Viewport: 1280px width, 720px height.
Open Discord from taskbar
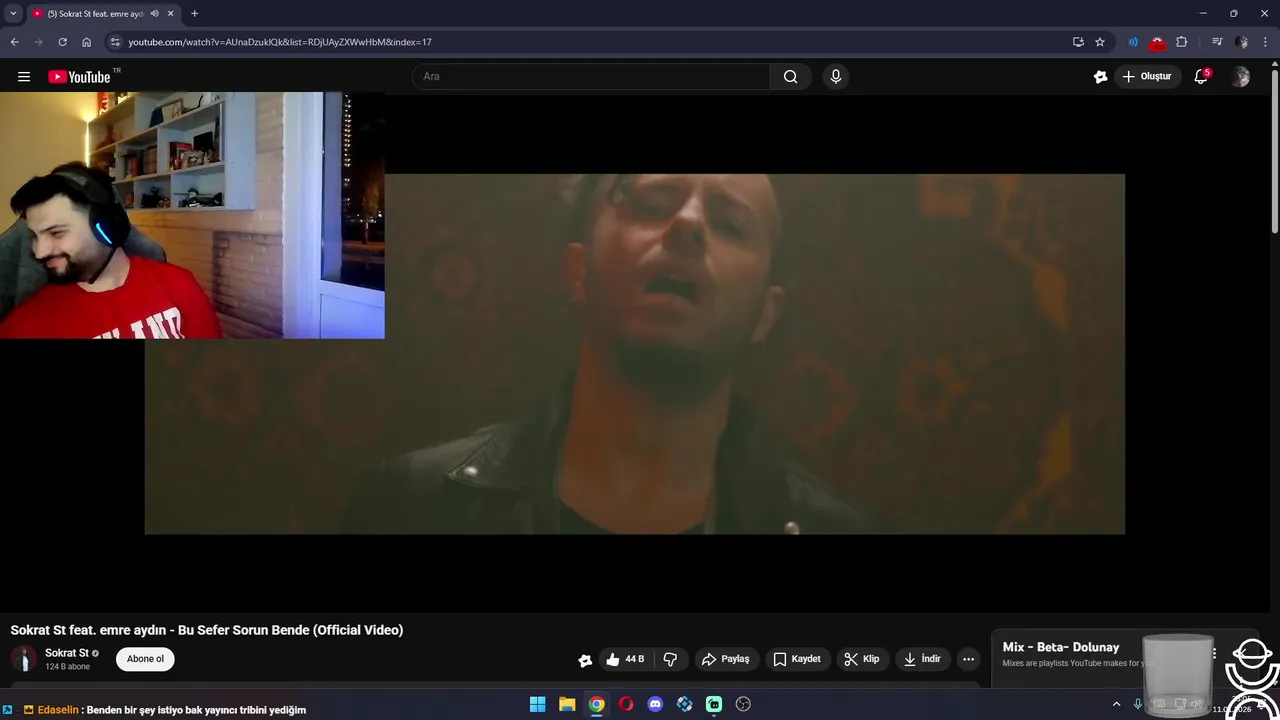coord(655,704)
